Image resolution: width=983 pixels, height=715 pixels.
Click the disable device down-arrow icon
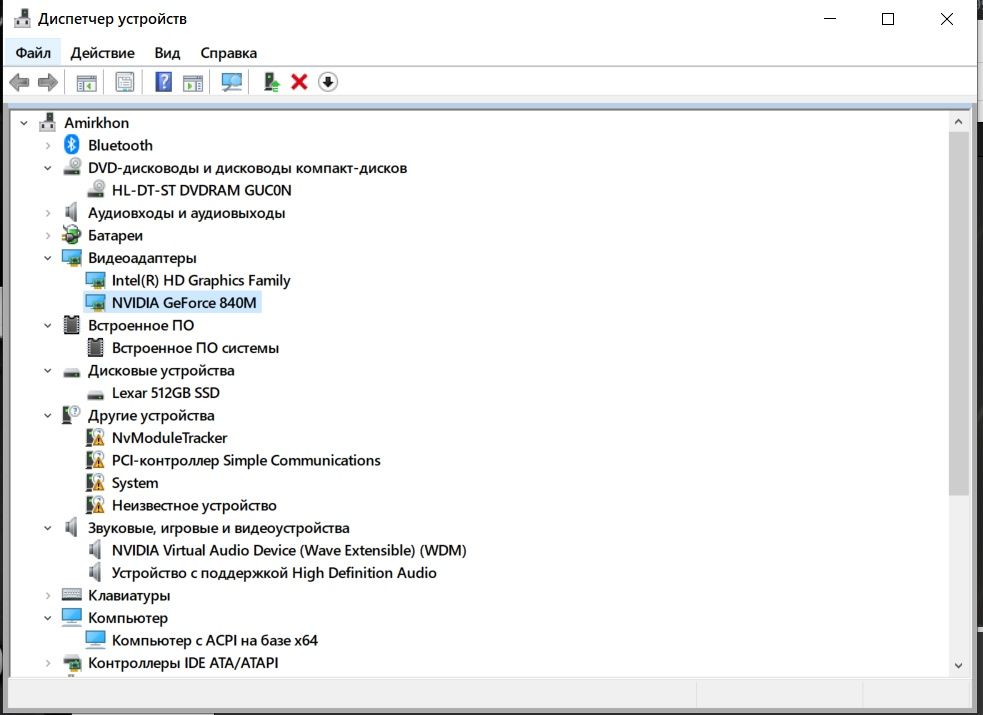(328, 82)
